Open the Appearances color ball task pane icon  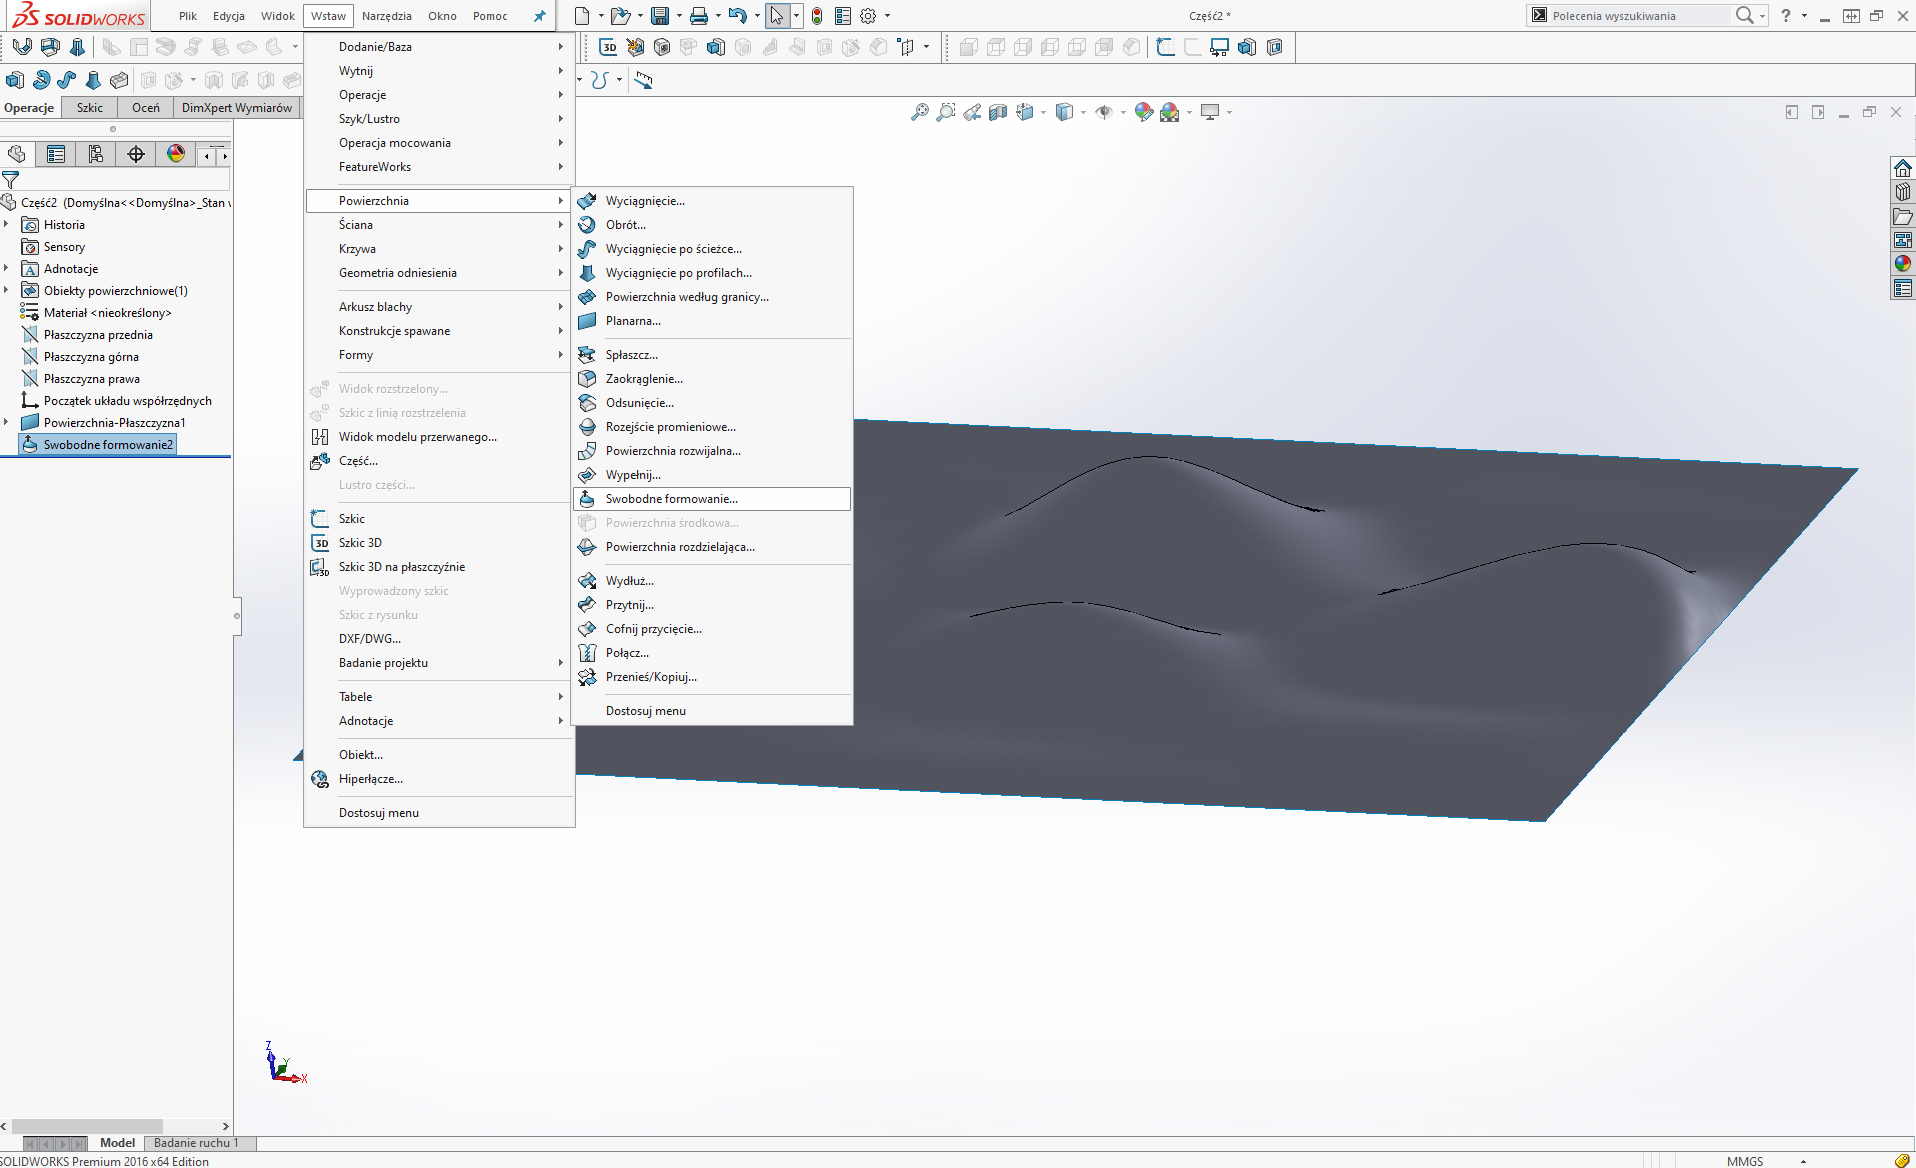[1902, 264]
